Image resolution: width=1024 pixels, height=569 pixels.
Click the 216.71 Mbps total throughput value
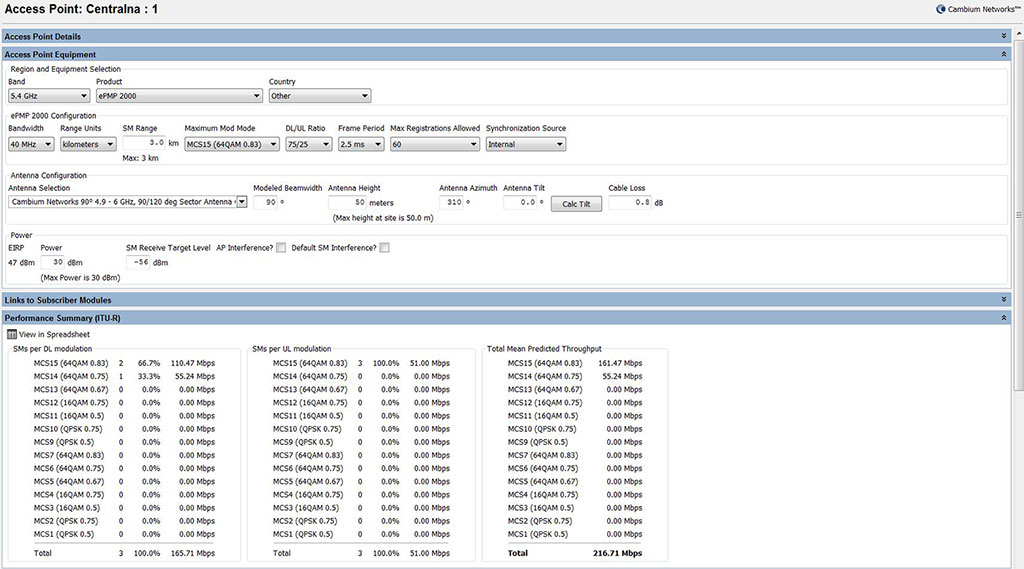[x=617, y=553]
